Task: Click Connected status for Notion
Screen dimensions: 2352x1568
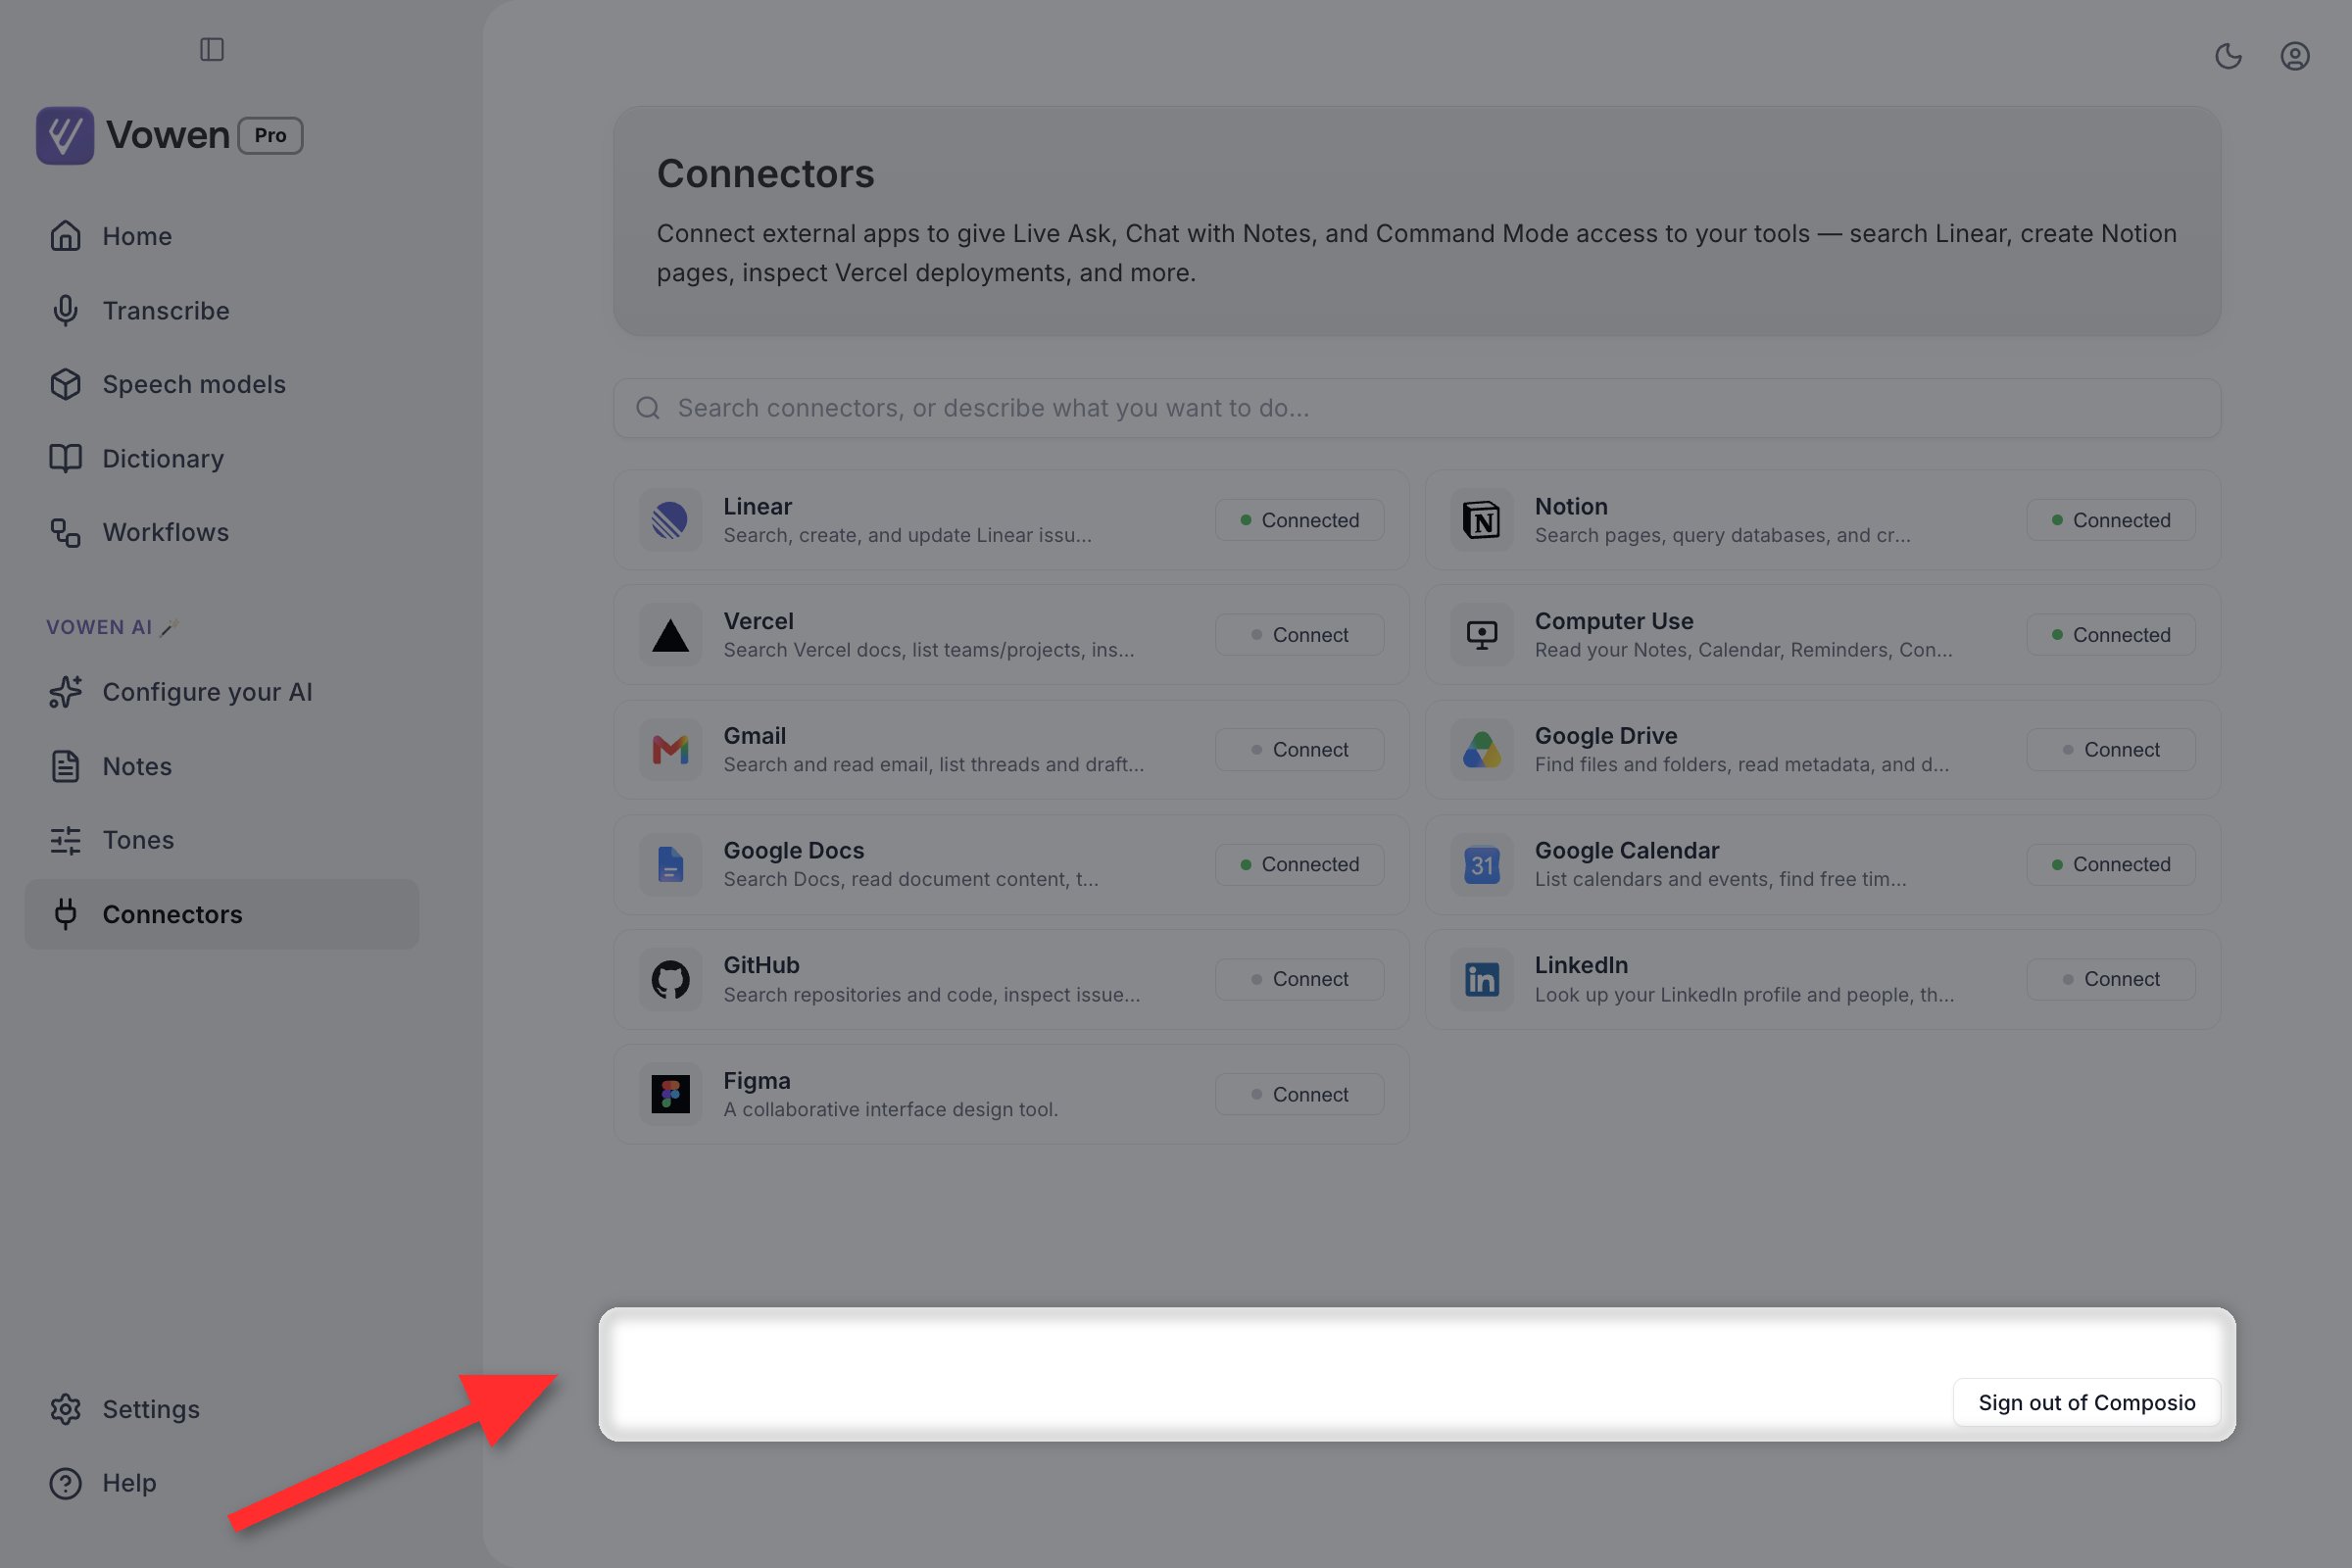Action: (2110, 520)
